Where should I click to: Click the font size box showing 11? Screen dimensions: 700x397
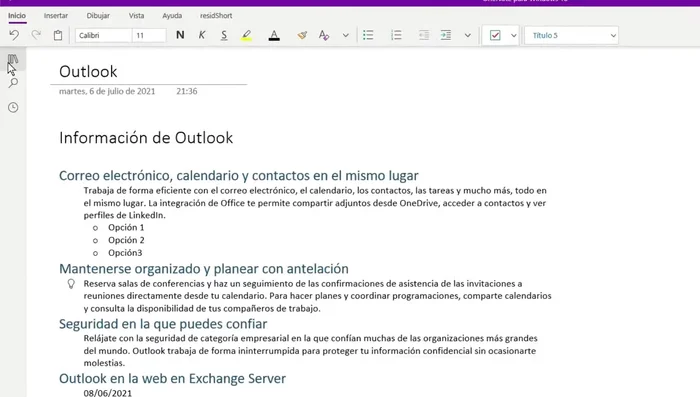[x=149, y=35]
